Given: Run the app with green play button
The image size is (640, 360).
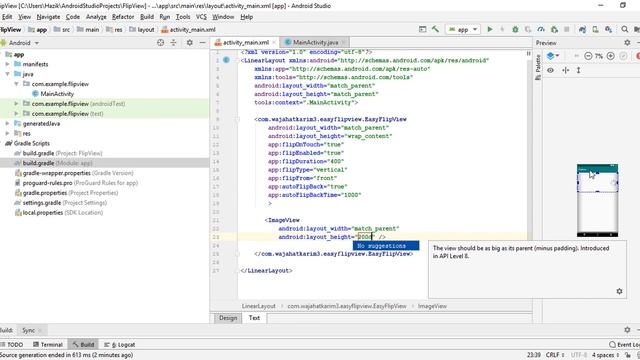Looking at the screenshot, I should pos(490,29).
